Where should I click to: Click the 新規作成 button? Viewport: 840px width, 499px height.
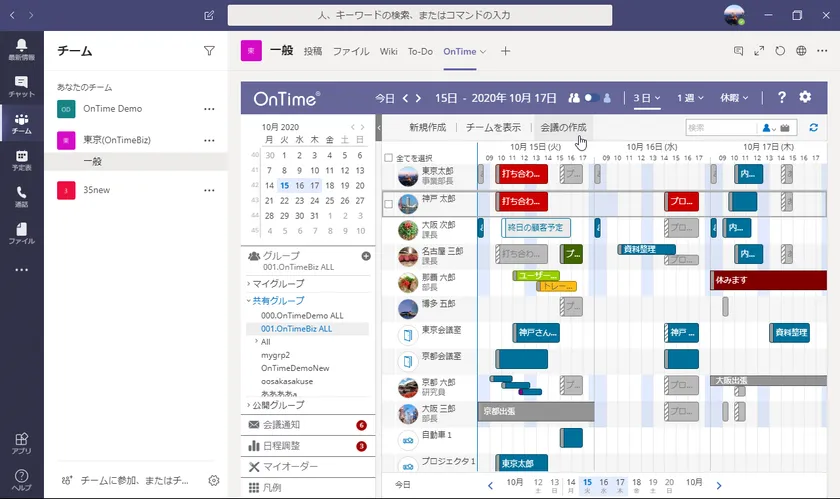pyautogui.click(x=428, y=128)
